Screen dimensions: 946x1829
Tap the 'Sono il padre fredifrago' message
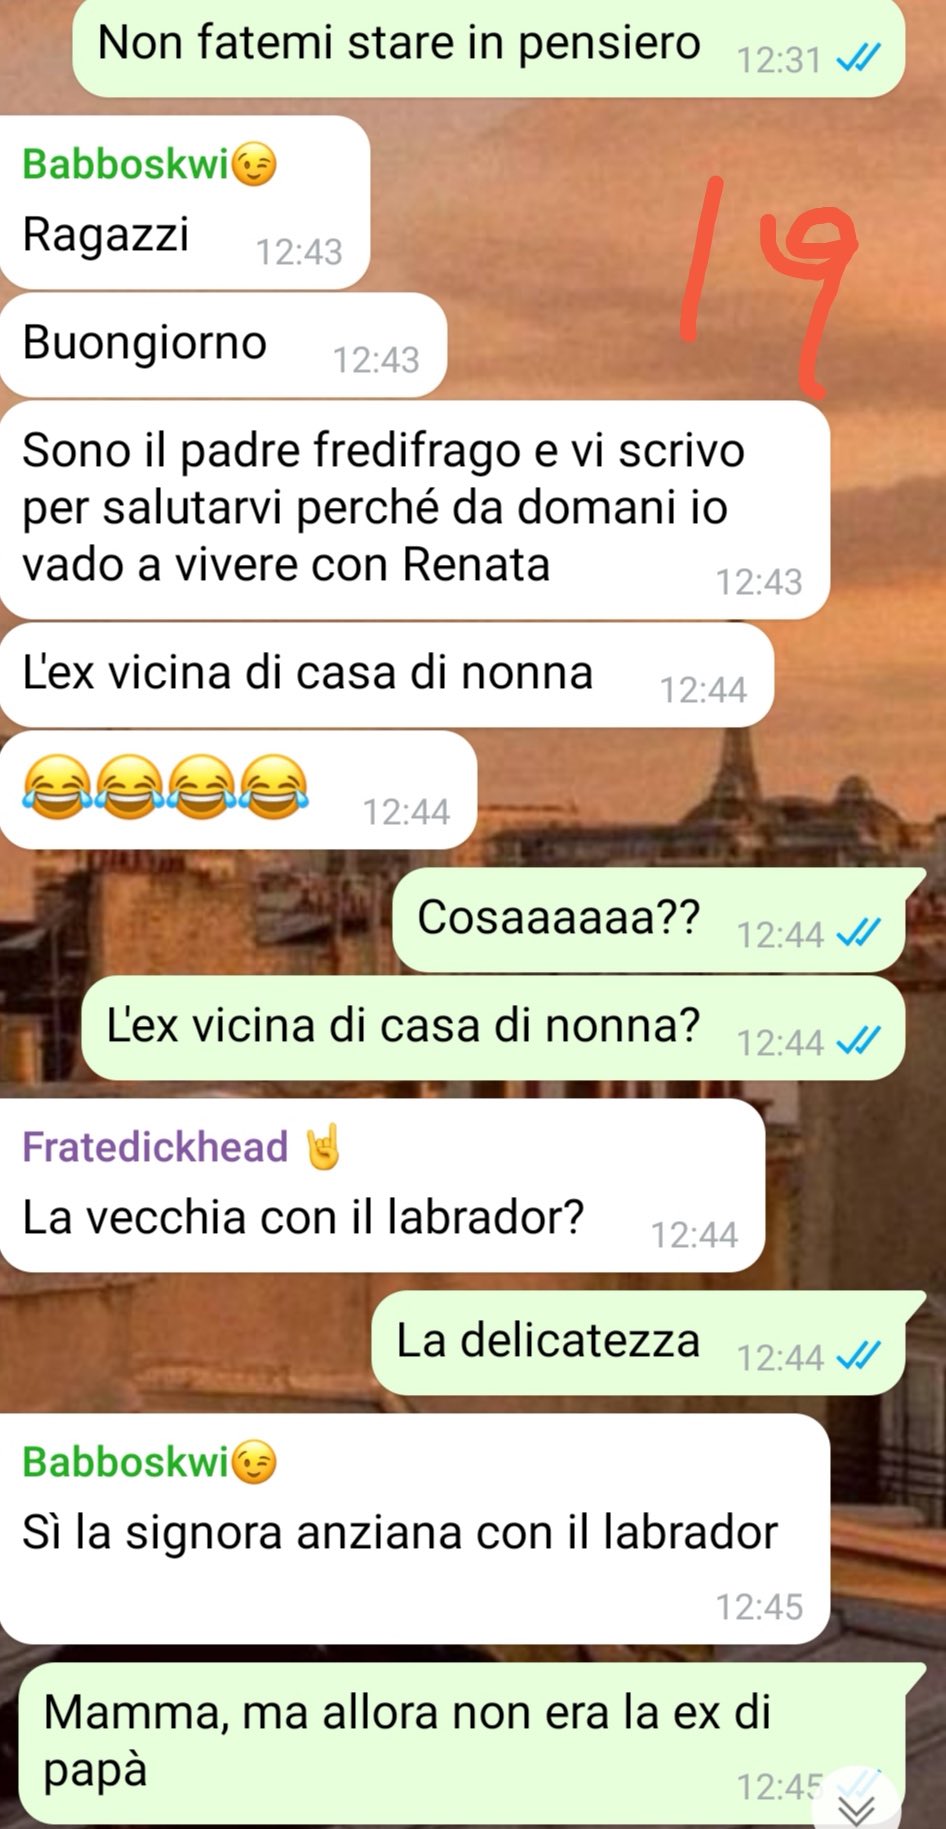tap(414, 509)
